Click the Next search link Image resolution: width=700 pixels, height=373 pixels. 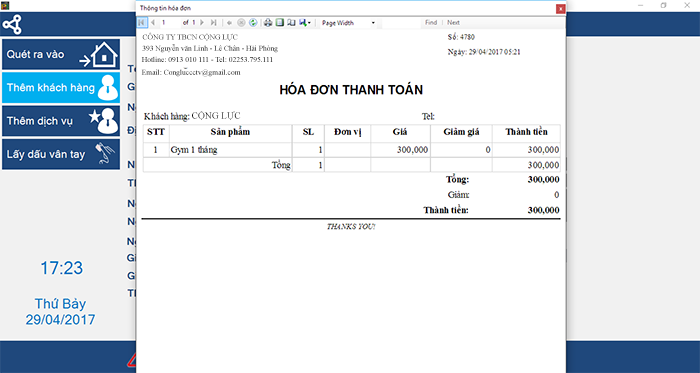454,22
